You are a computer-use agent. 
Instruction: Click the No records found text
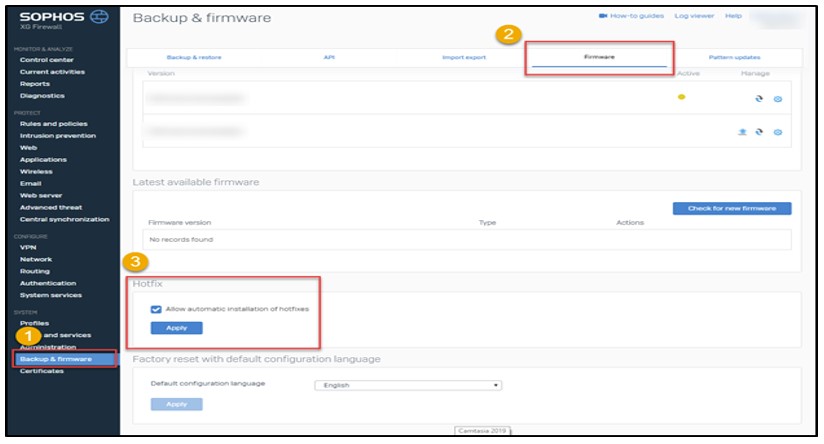click(181, 240)
